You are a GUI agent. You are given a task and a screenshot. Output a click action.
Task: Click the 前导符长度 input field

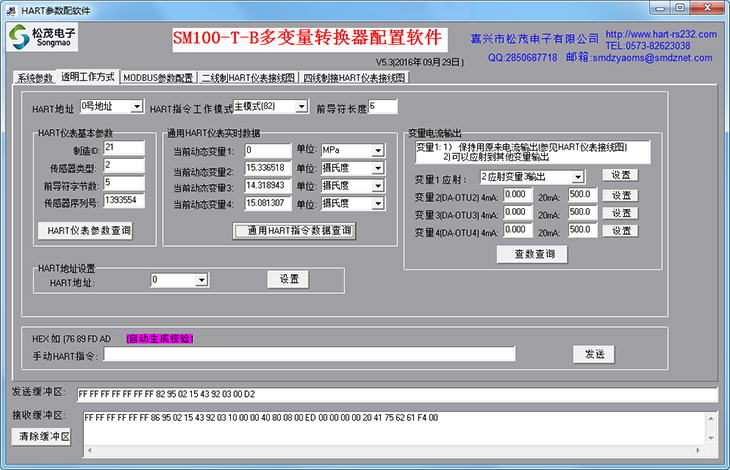pyautogui.click(x=382, y=106)
